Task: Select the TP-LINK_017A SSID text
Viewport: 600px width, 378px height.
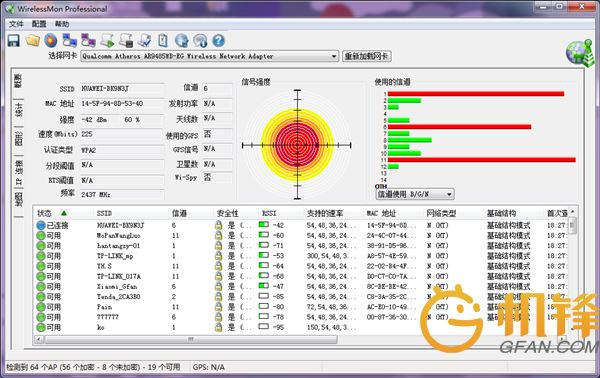Action: [118, 276]
